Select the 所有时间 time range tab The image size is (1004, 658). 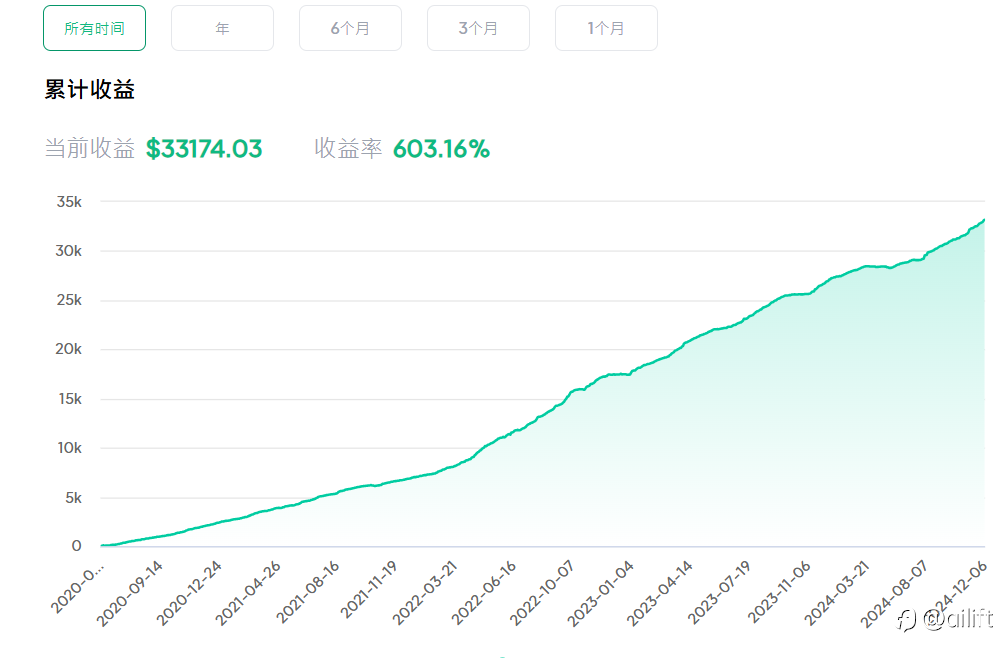point(94,28)
